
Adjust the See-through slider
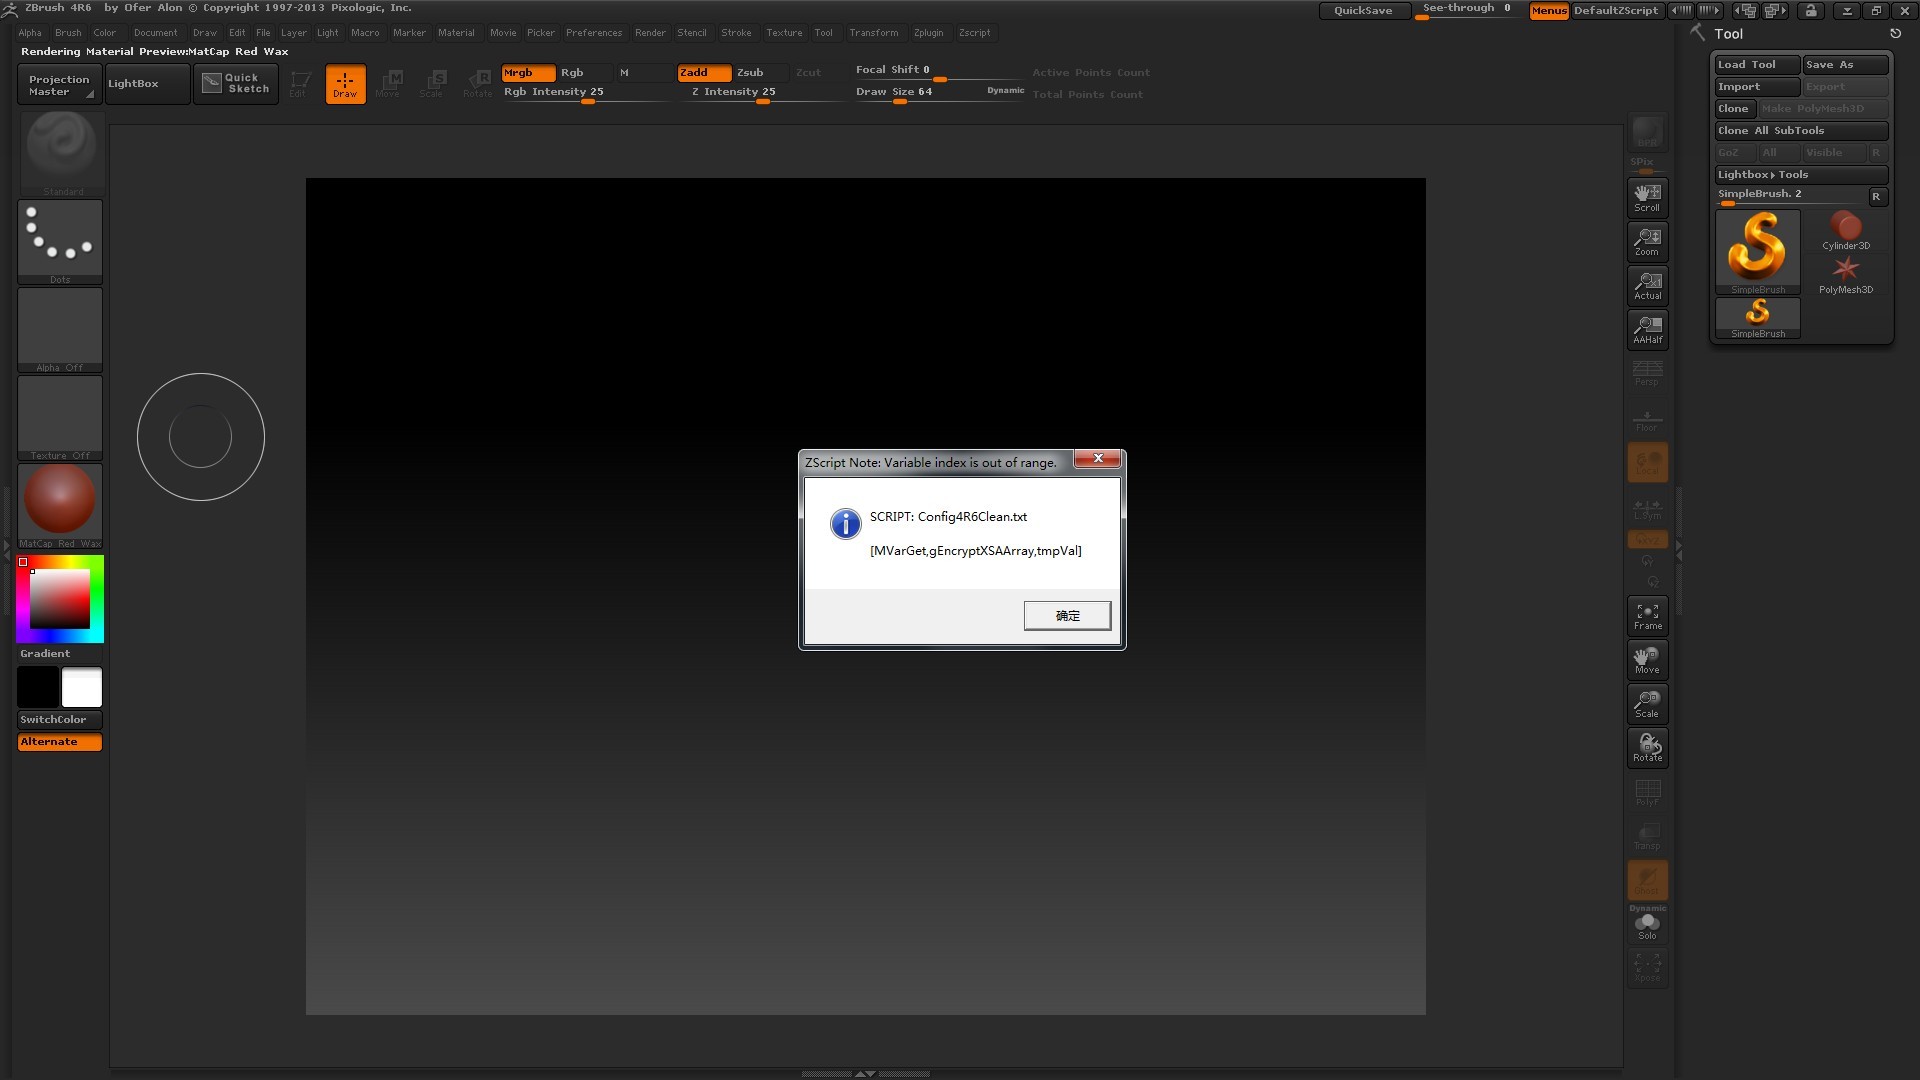click(1467, 11)
